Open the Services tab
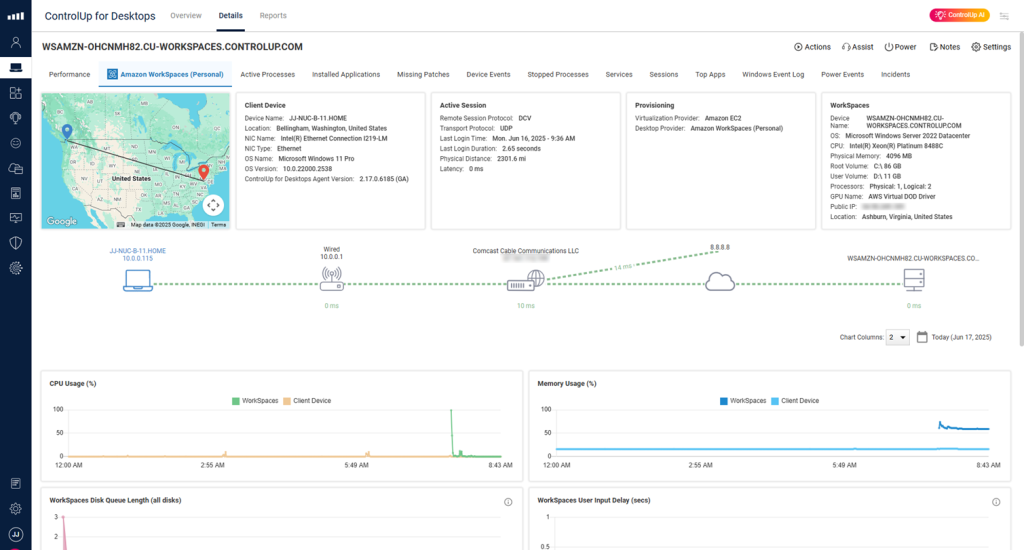This screenshot has width=1024, height=550. pos(619,74)
